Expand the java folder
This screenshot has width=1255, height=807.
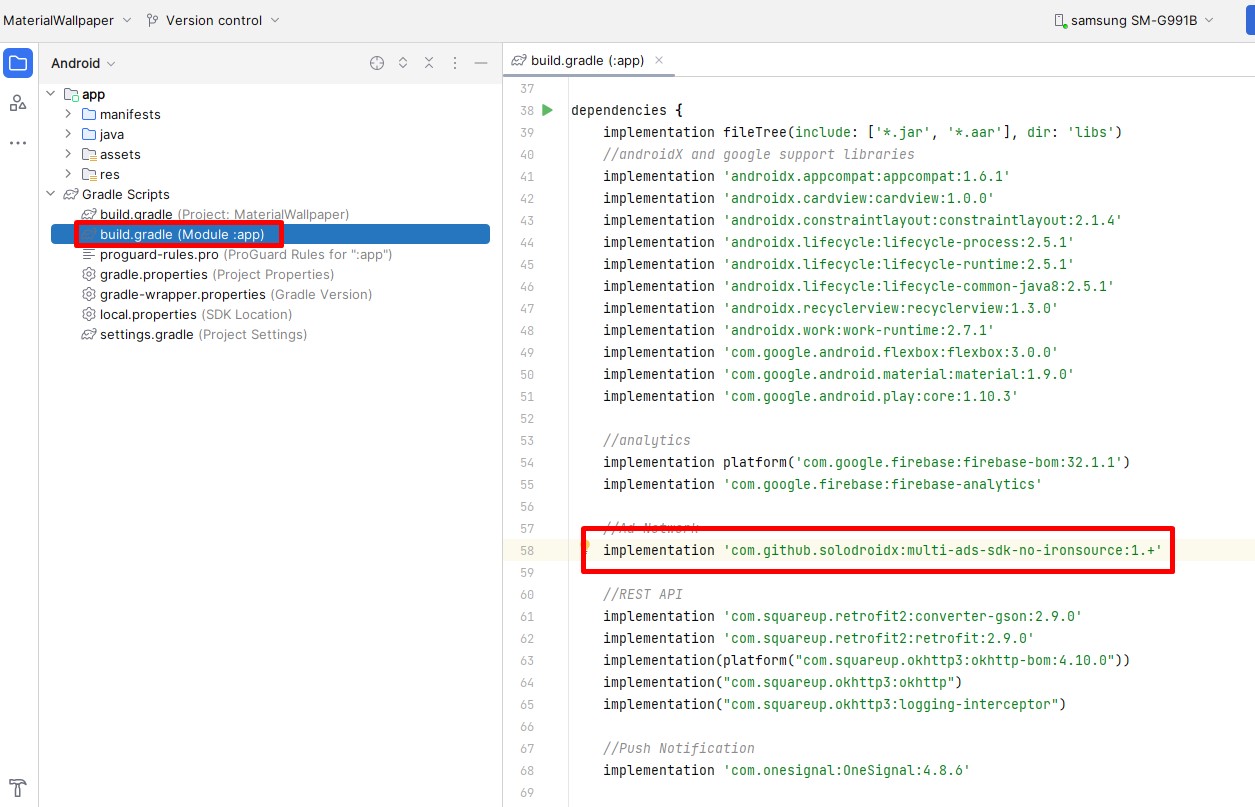pos(68,134)
